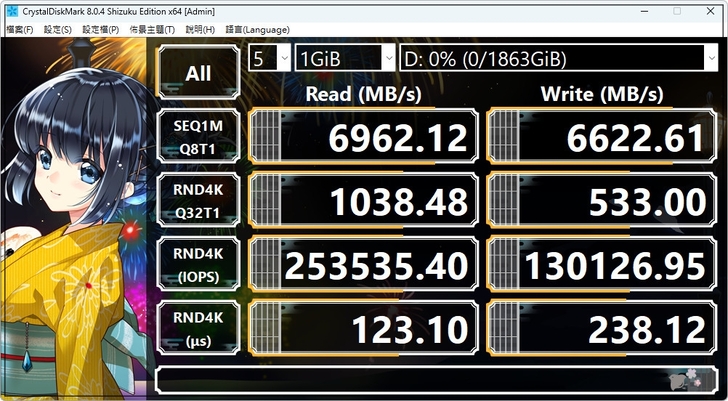The image size is (728, 401).
Task: Open the 語言(Language) menu
Action: [x=257, y=30]
